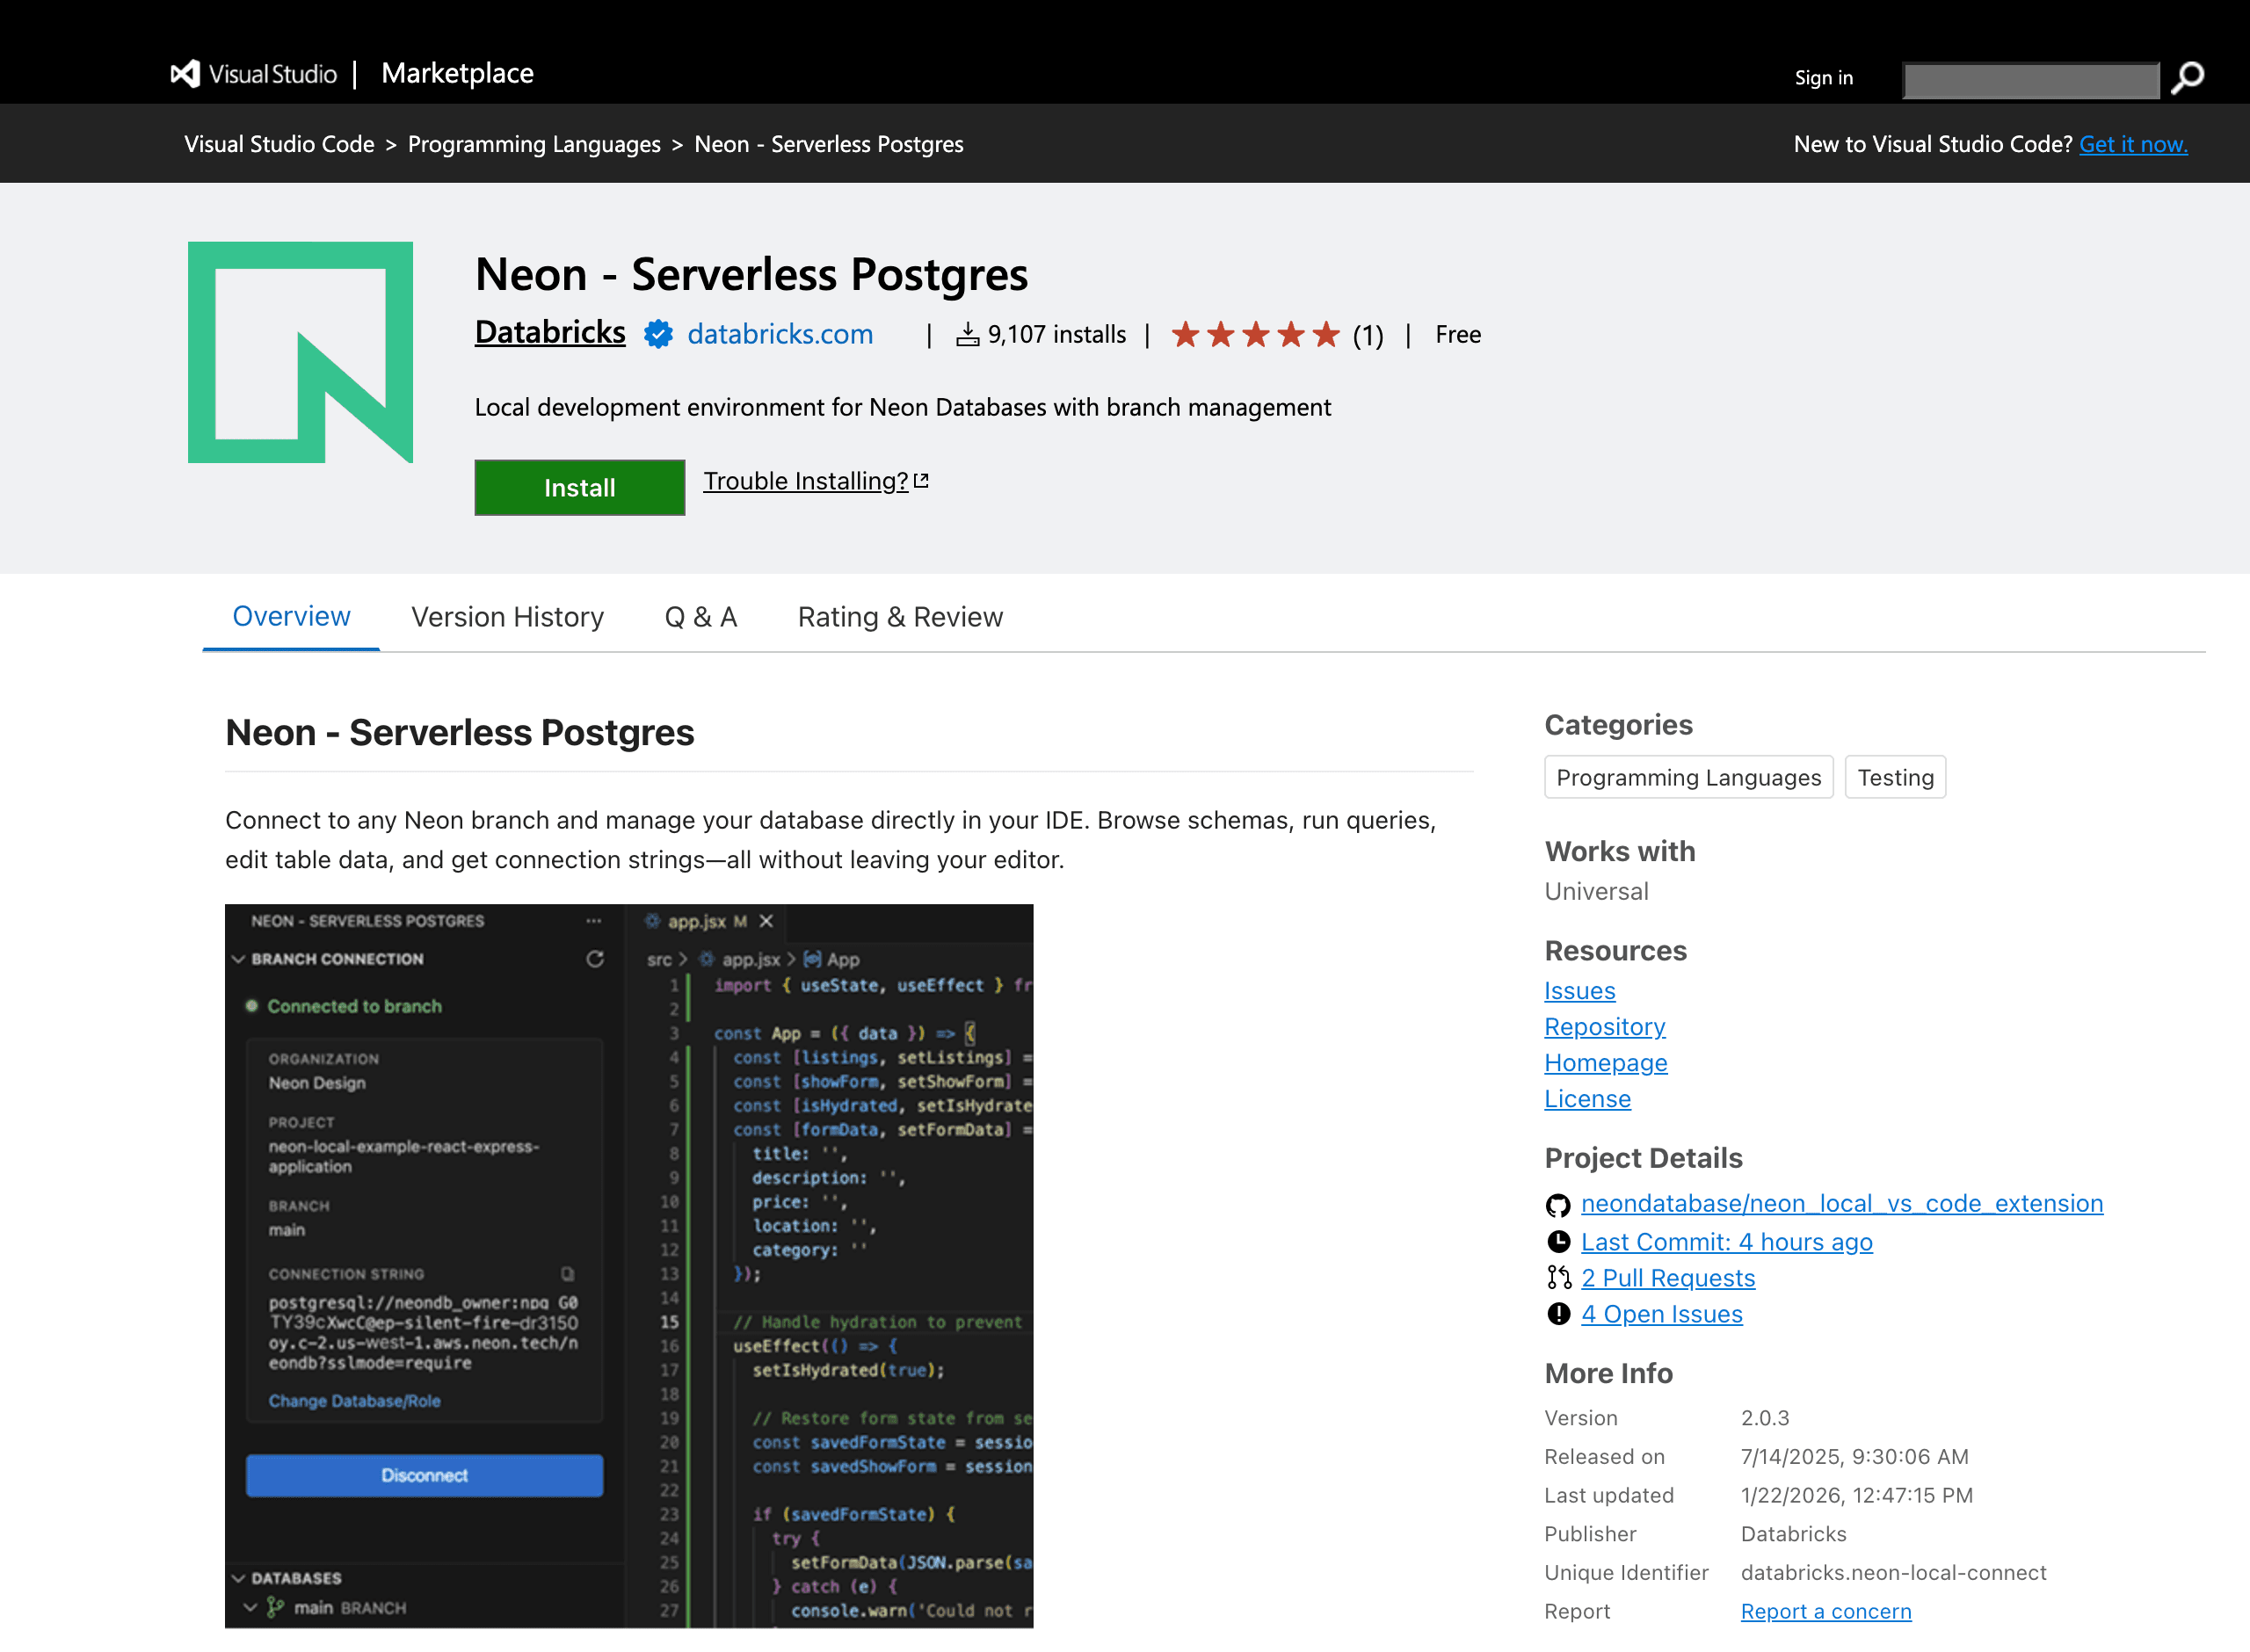Click the search magnifier icon
Screen dimensions: 2250x1652
[x=2189, y=78]
